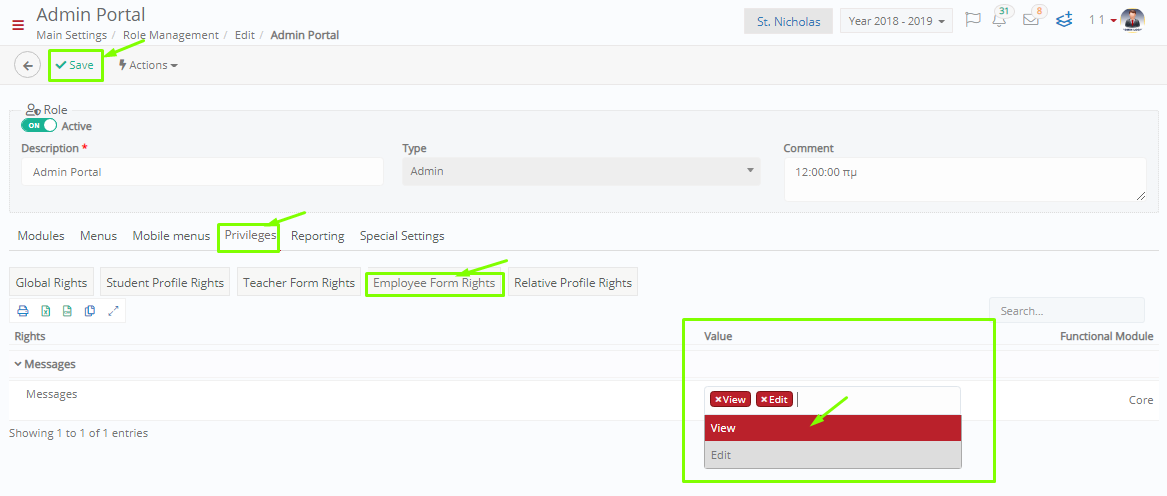Image resolution: width=1167 pixels, height=496 pixels.
Task: Open Relative Profile Rights section
Action: 573,283
